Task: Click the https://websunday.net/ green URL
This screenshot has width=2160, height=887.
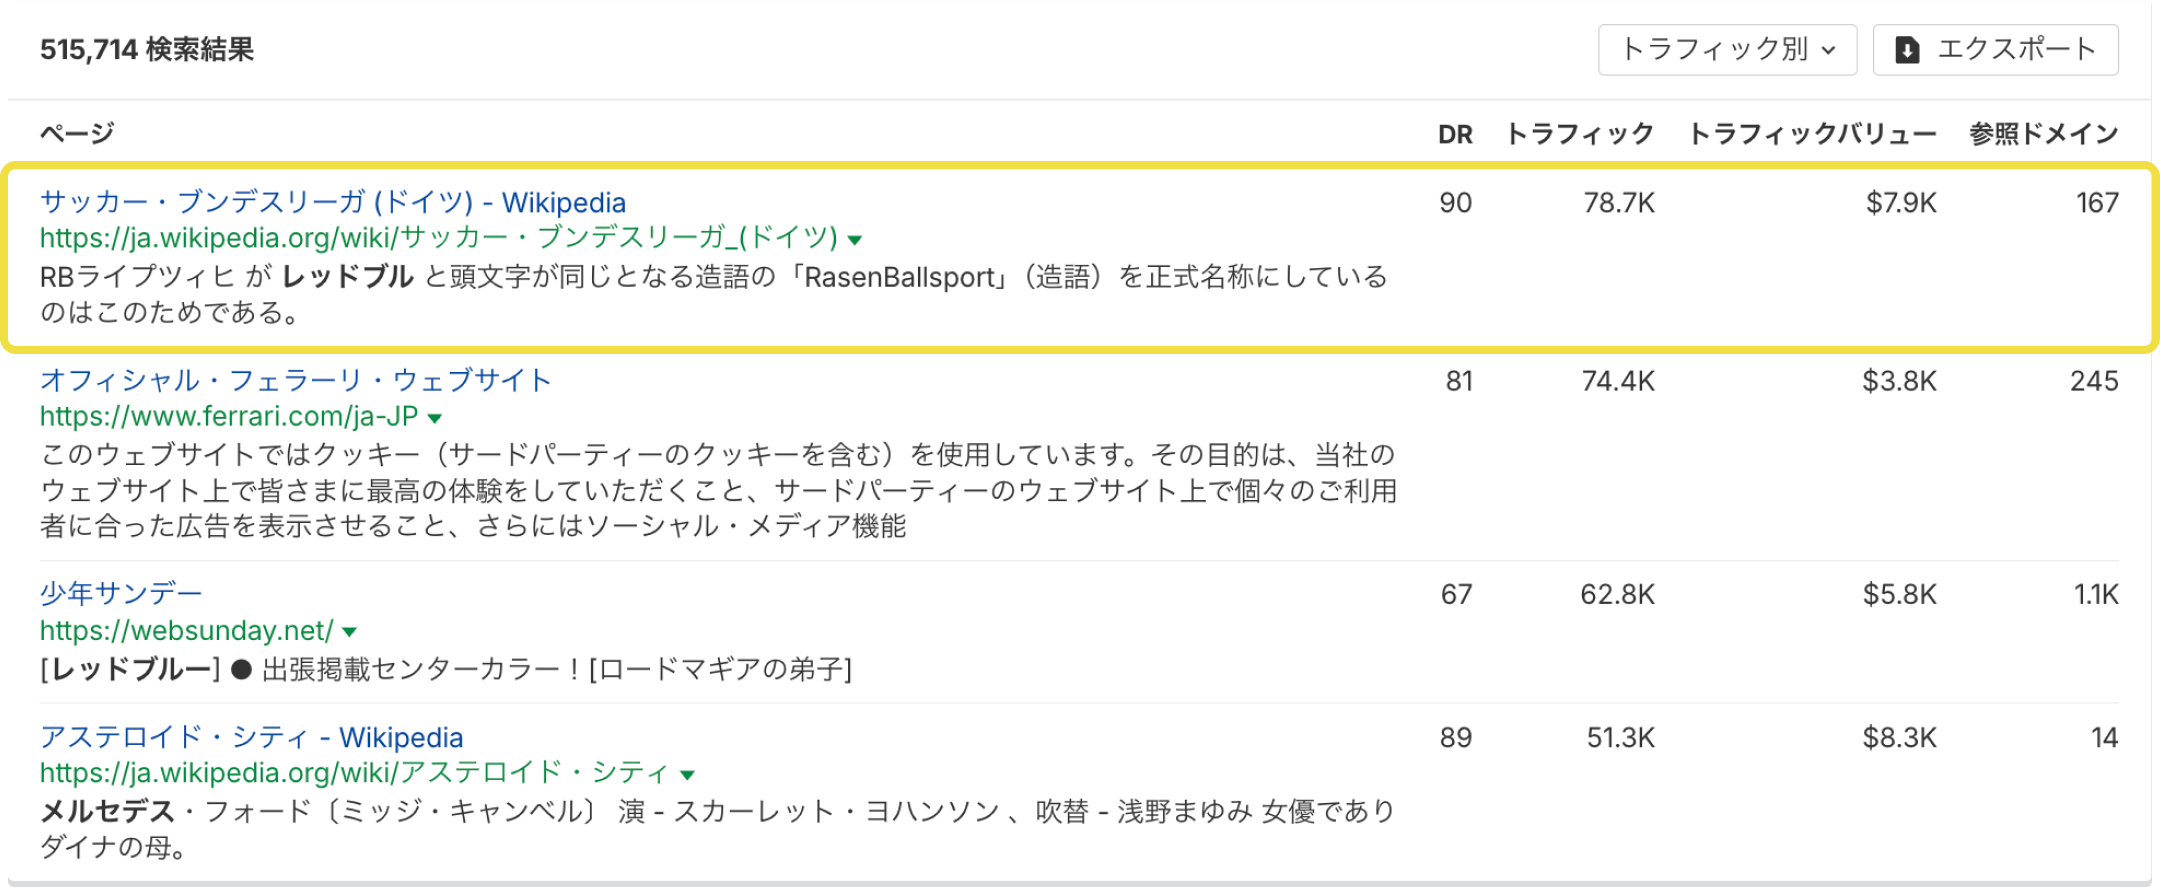Action: tap(186, 631)
